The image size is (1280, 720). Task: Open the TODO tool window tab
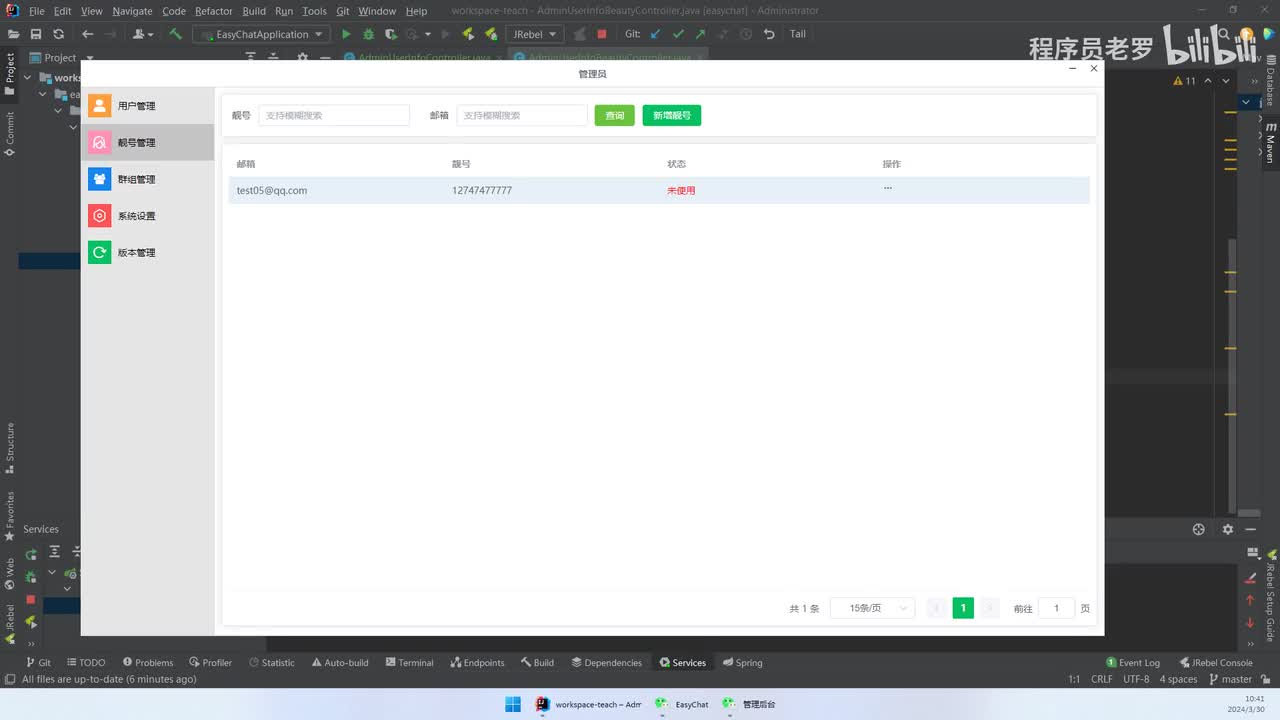(x=85, y=662)
